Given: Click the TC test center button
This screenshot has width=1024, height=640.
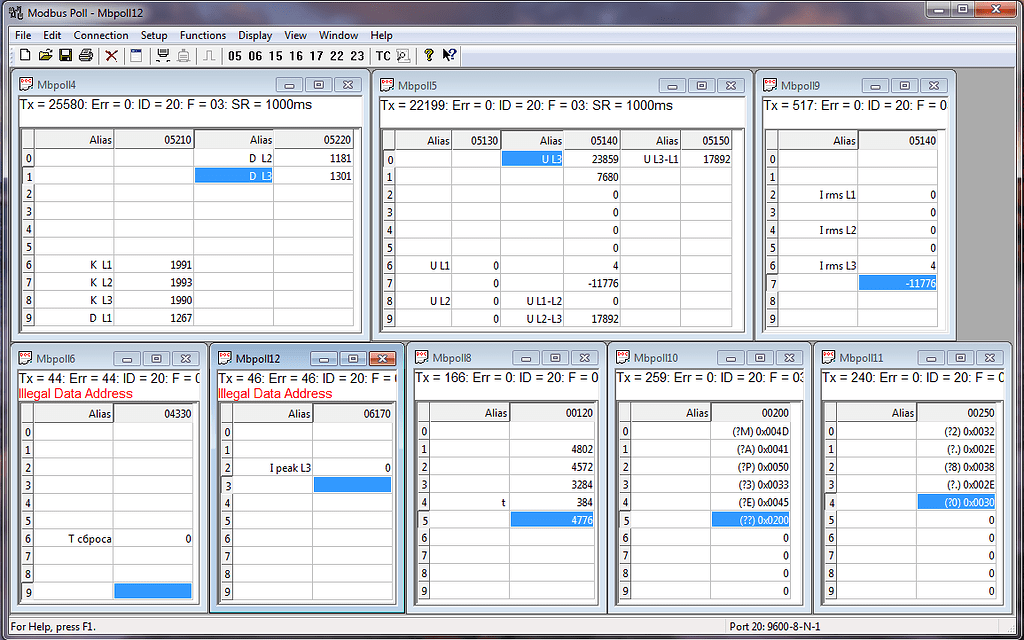Looking at the screenshot, I should 383,56.
